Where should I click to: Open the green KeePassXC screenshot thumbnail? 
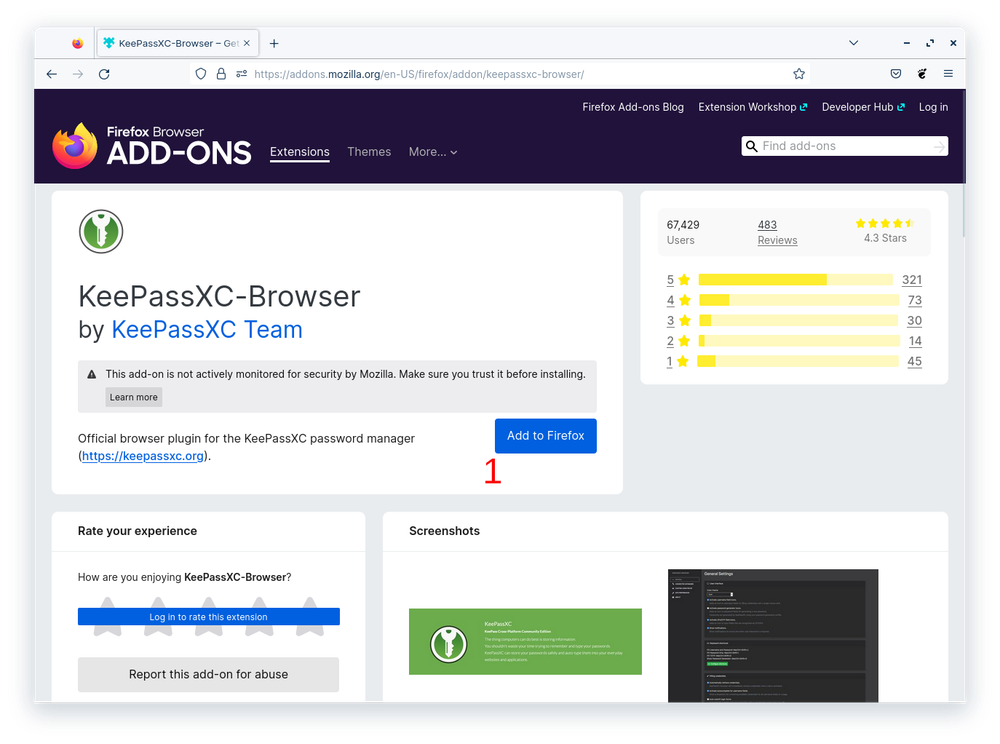pyautogui.click(x=525, y=641)
